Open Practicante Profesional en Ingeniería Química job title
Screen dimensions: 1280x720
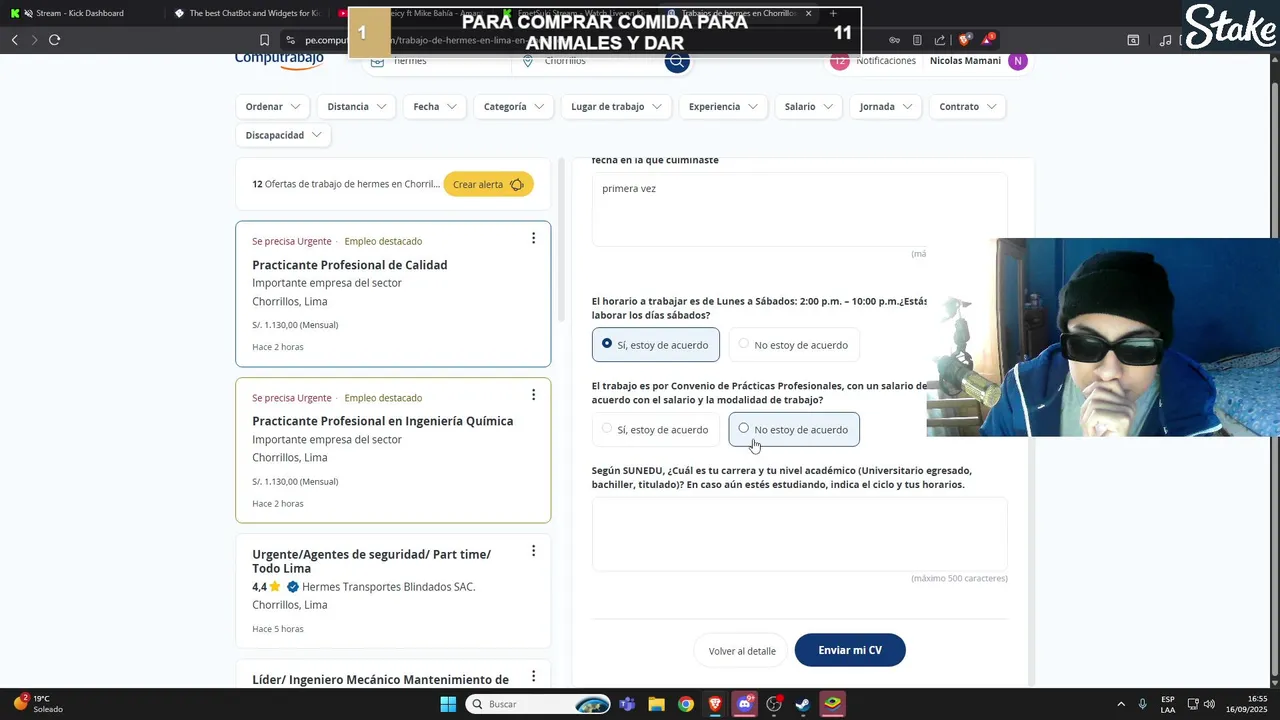(x=383, y=421)
